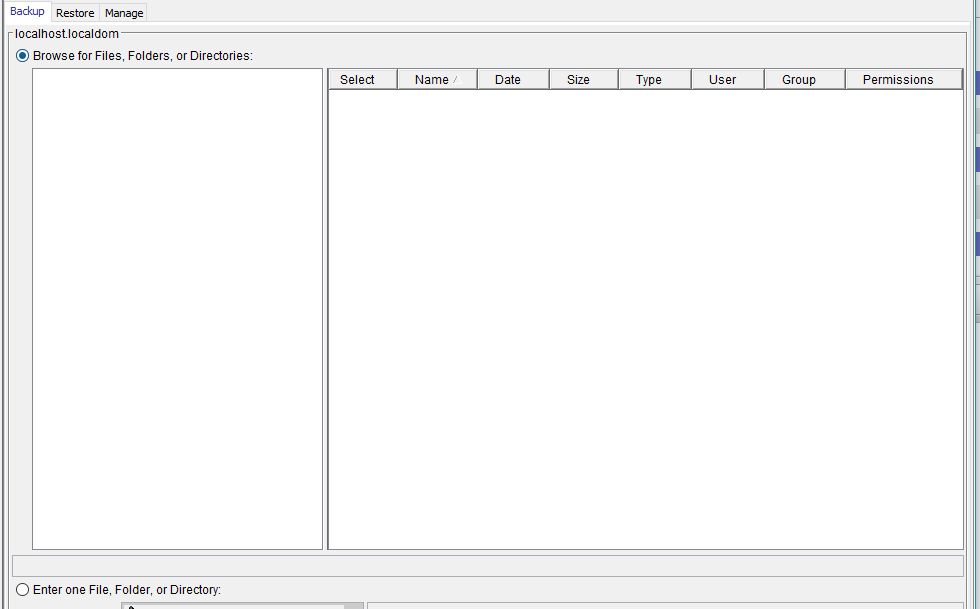
Task: Switch to the Restore tab
Action: (x=75, y=13)
